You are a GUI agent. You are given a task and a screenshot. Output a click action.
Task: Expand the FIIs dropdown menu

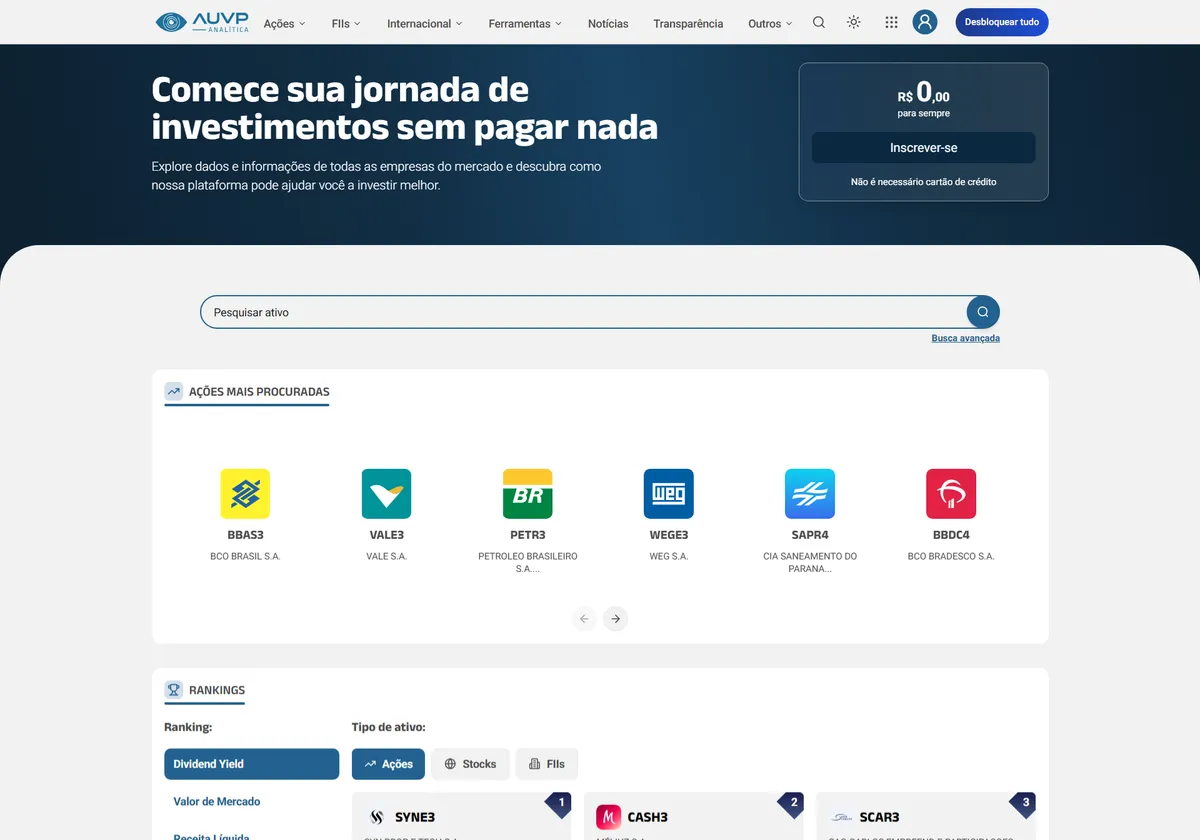346,23
